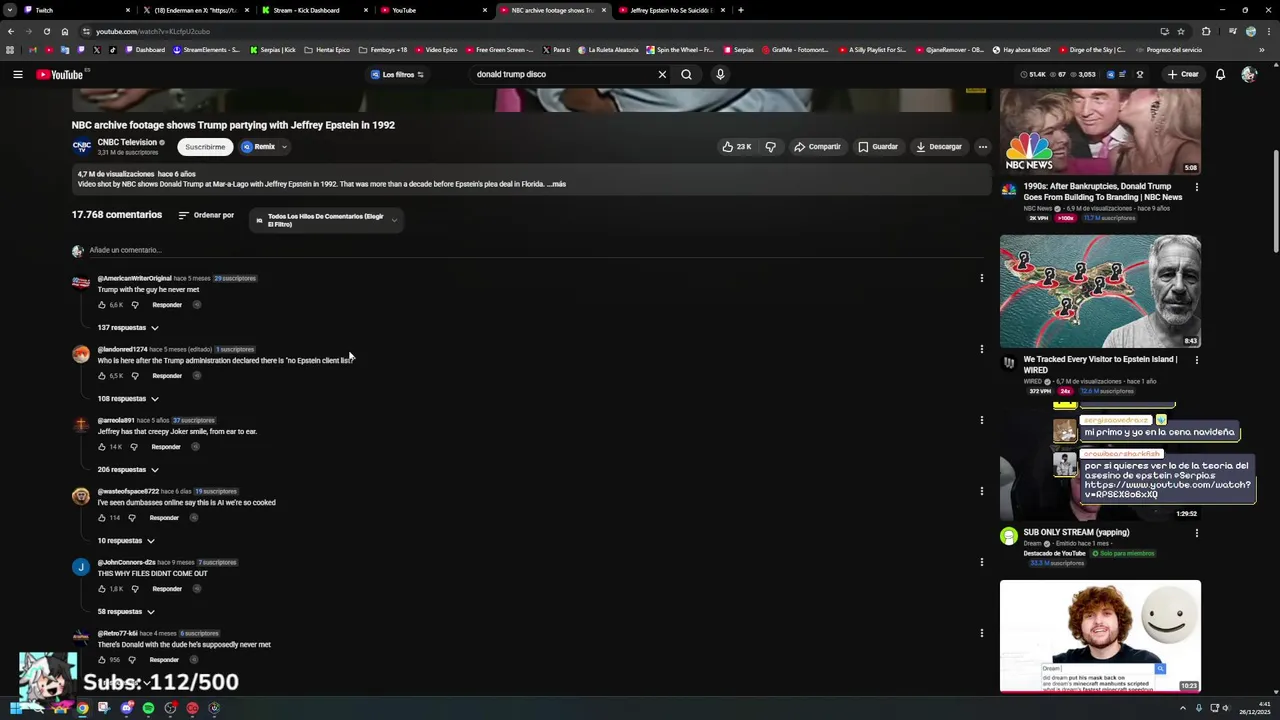Share the video via Compartir
This screenshot has height=720, width=1280.
[817, 147]
